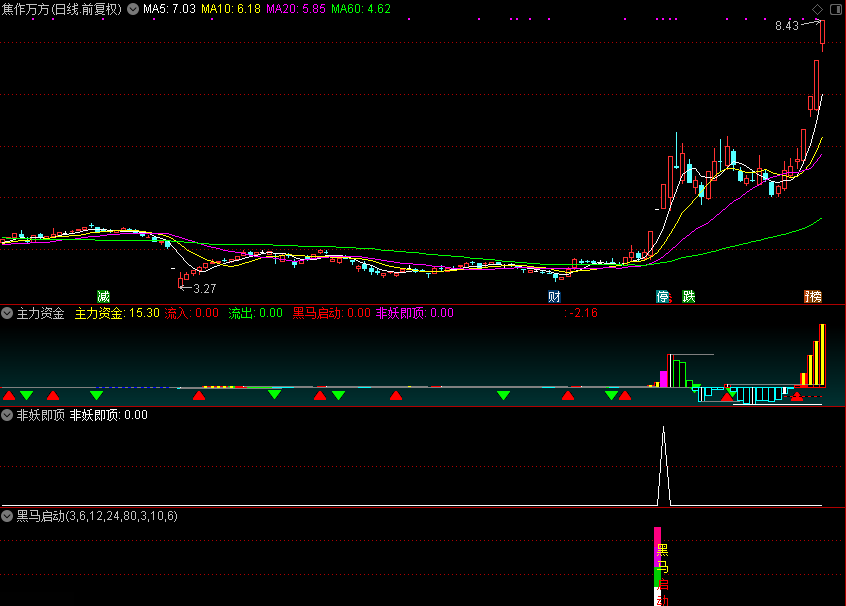Viewport: 846px width, 606px height.
Task: Click the 黑马启动(3,6,12,24,80,3,10,6) parameter label
Action: coord(97,516)
